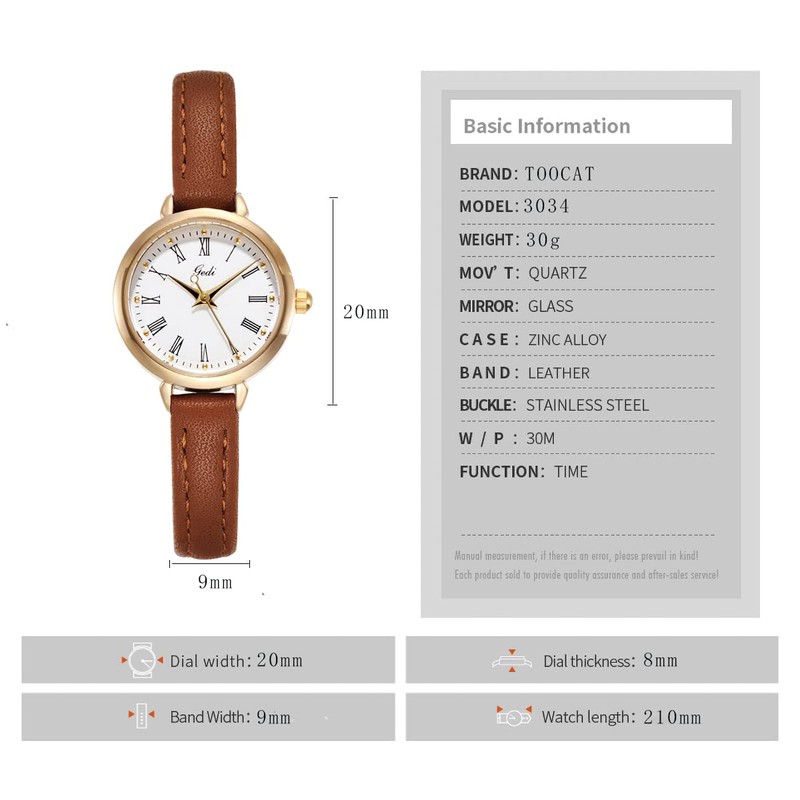Click the MODEL: 3034 row

[x=587, y=207]
